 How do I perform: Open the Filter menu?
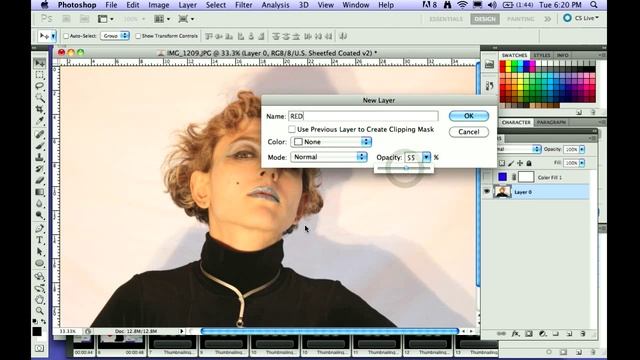243,5
